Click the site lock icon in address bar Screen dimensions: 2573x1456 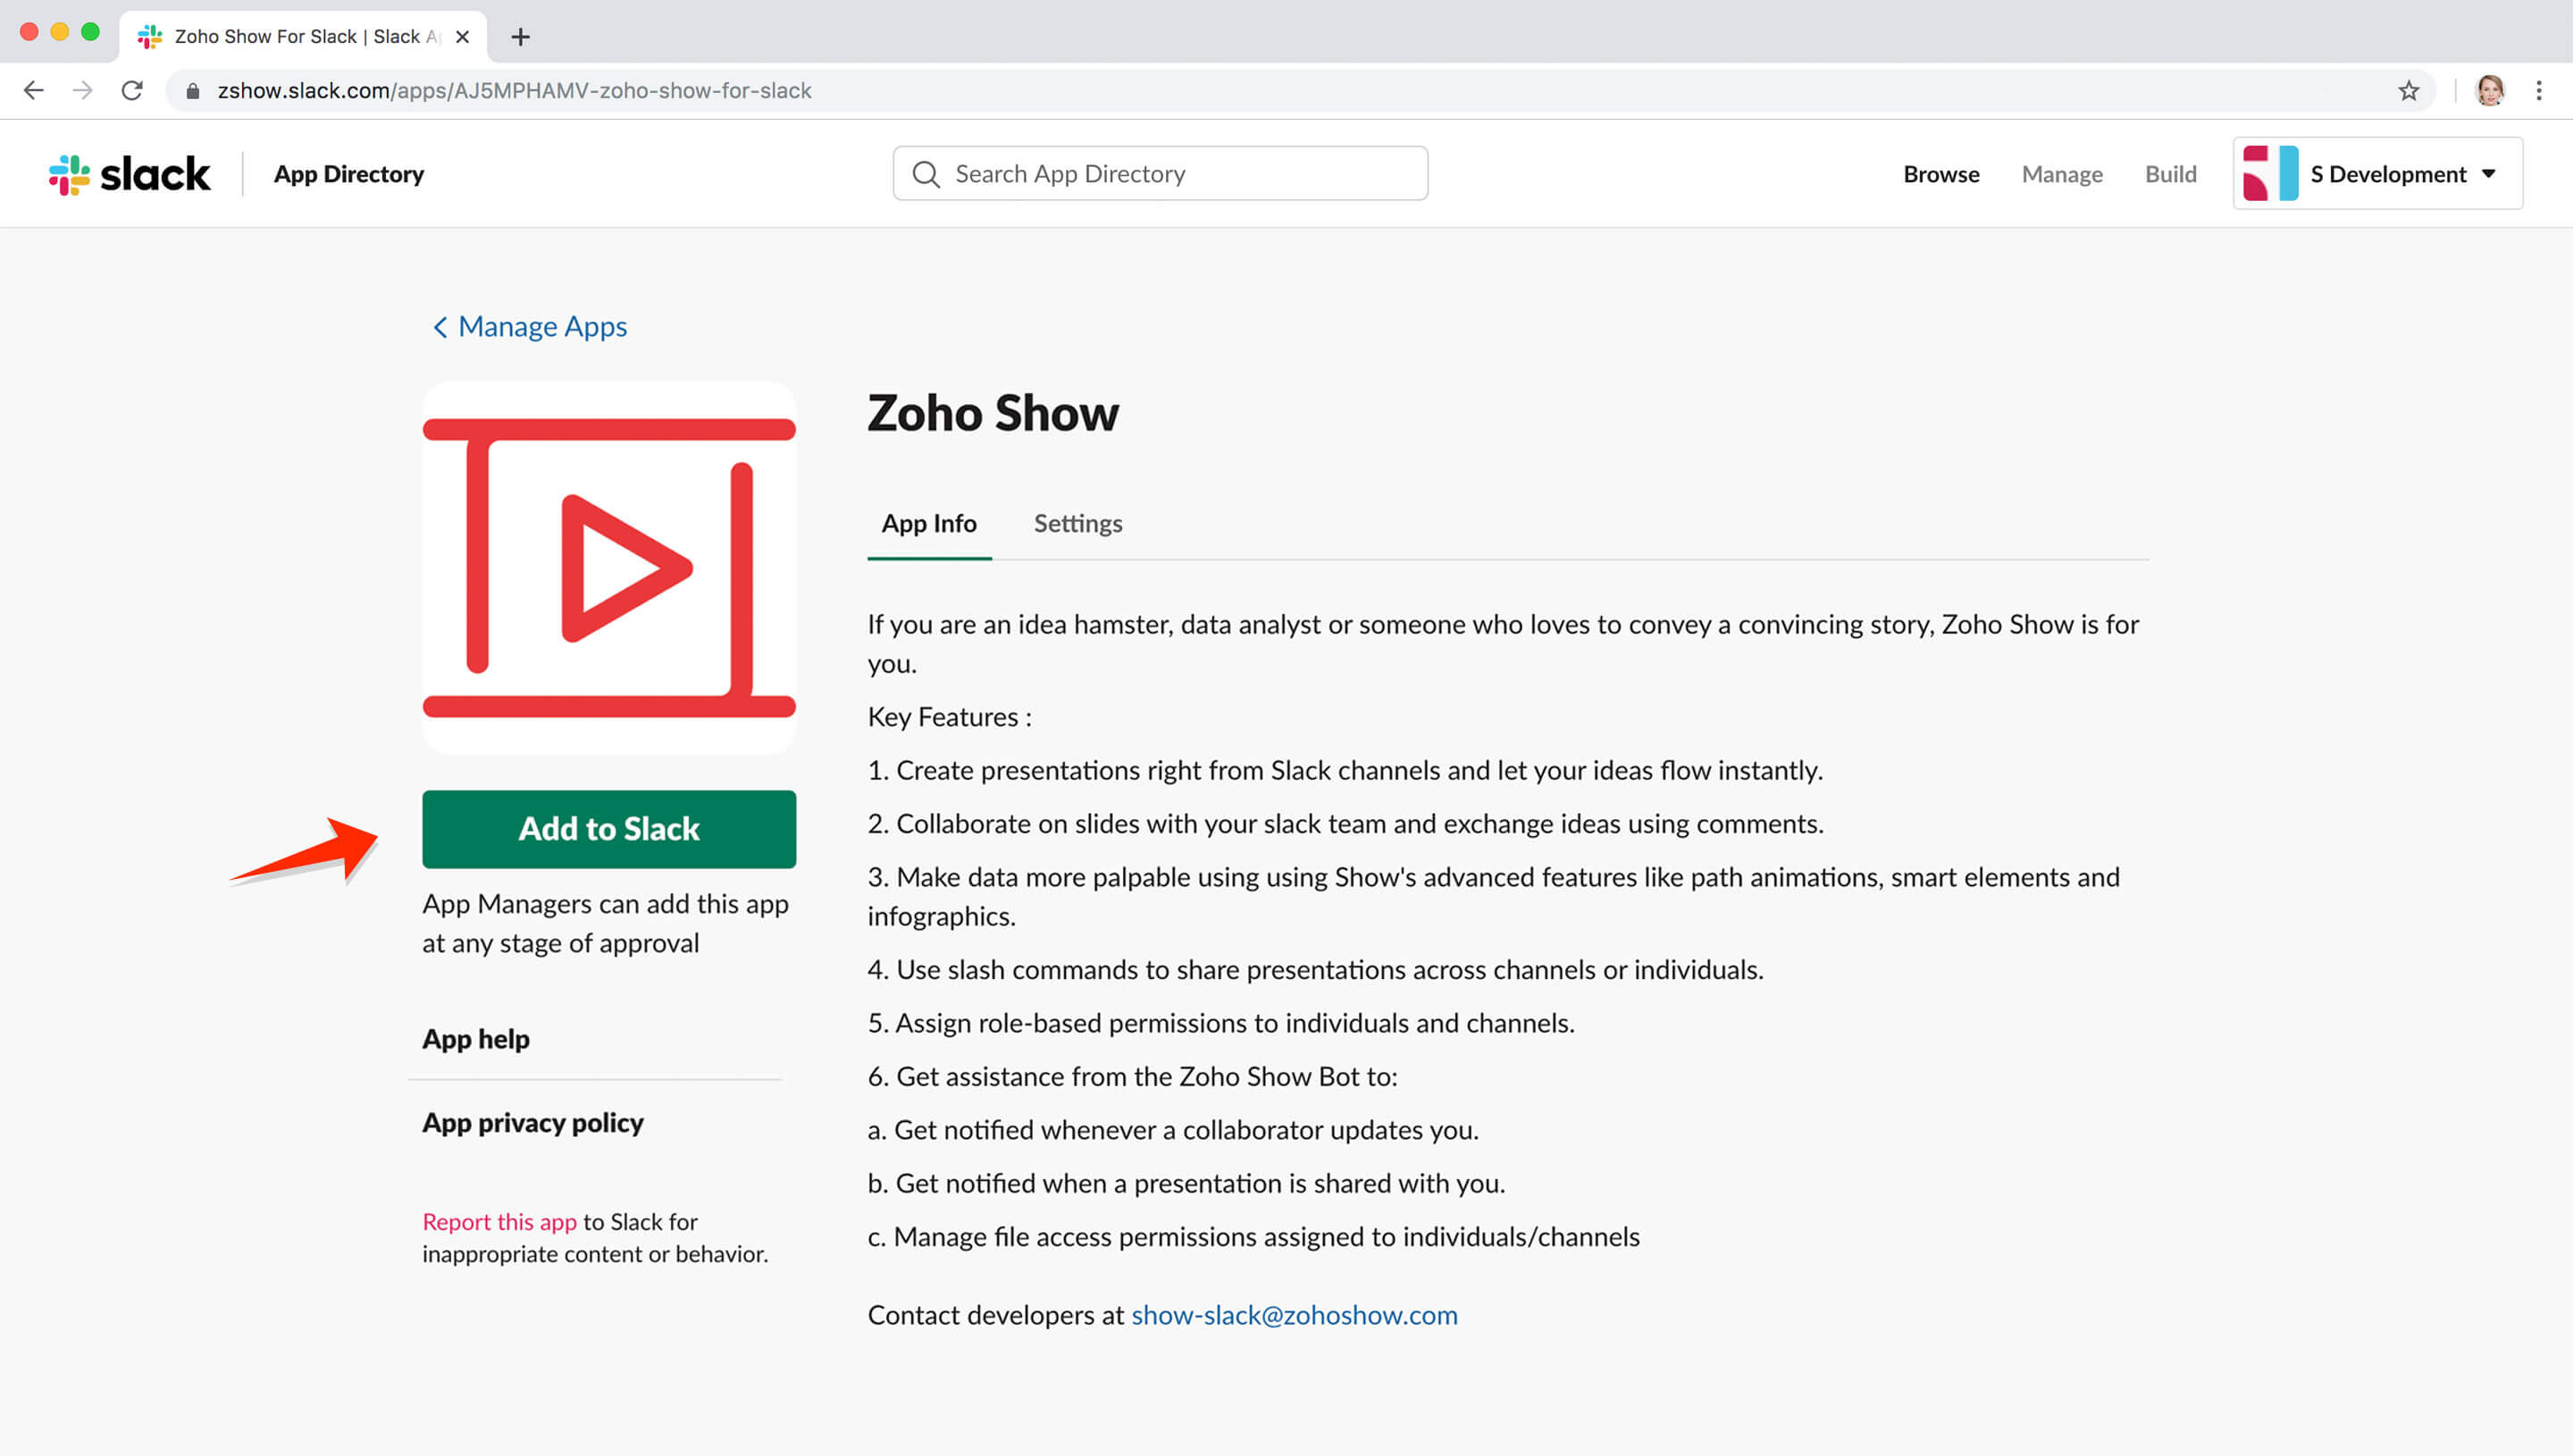point(194,91)
